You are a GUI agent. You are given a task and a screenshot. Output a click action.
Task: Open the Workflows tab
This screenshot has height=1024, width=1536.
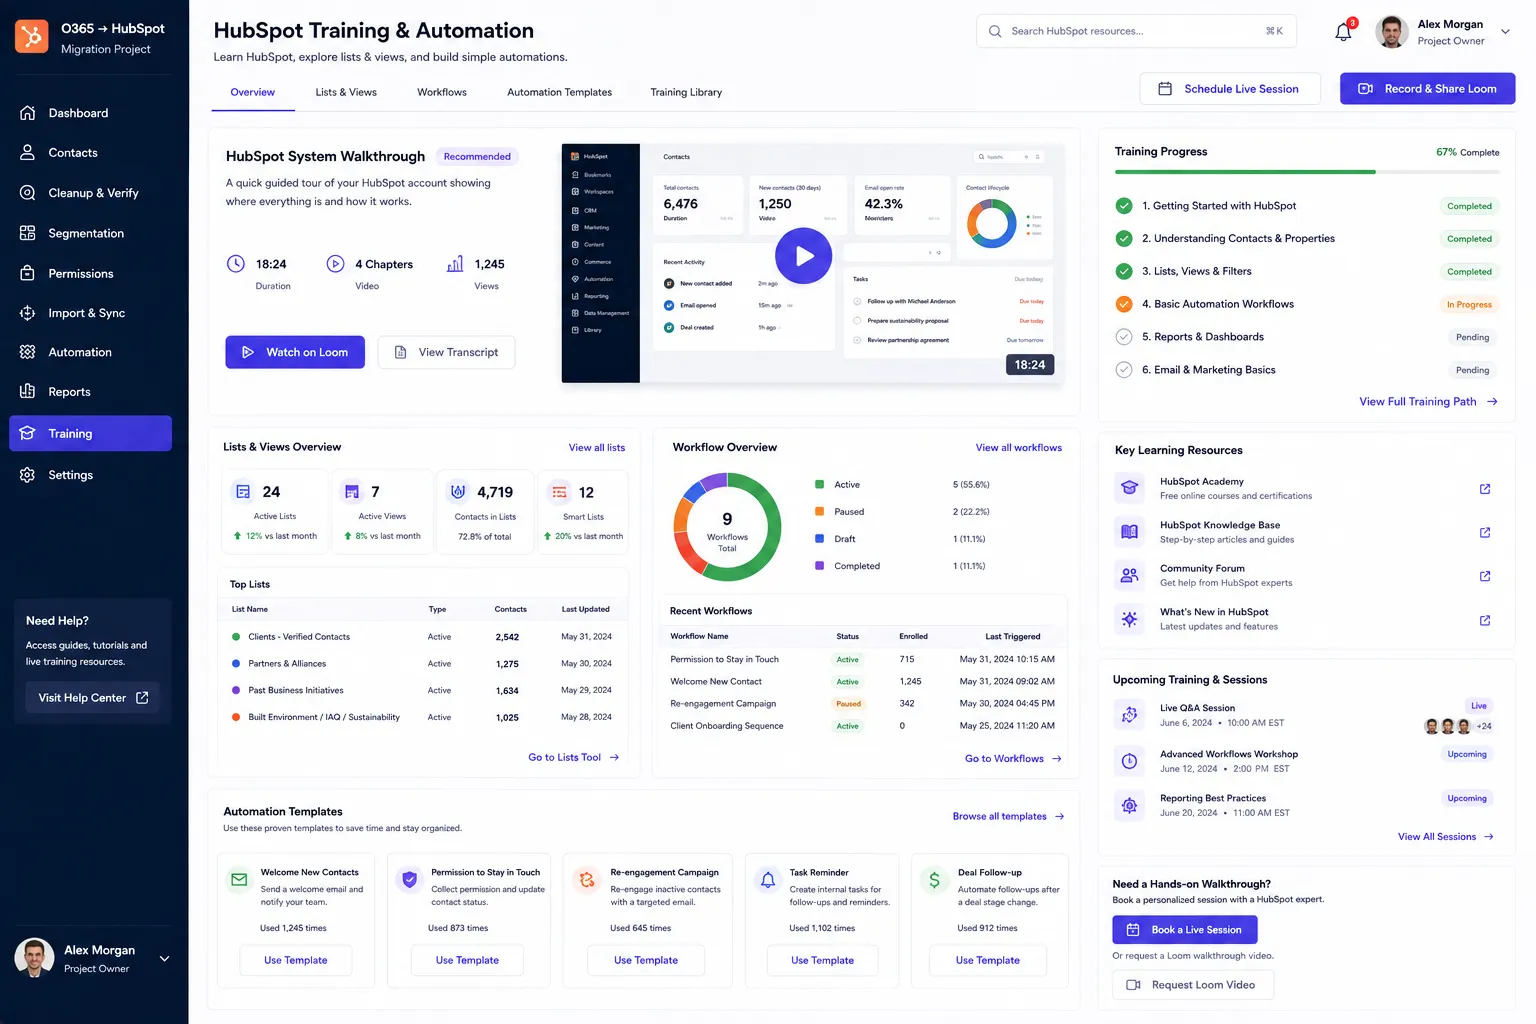[442, 92]
